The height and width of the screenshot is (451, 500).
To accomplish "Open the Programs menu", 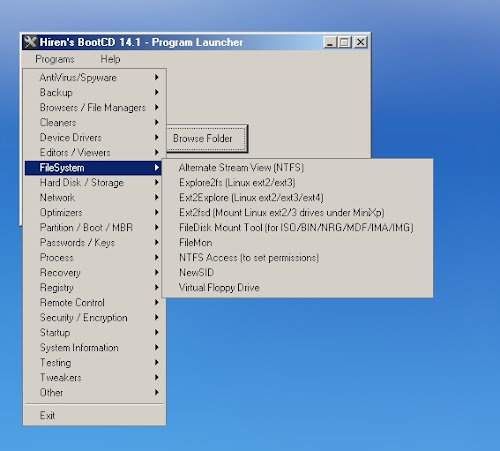I will tap(55, 59).
